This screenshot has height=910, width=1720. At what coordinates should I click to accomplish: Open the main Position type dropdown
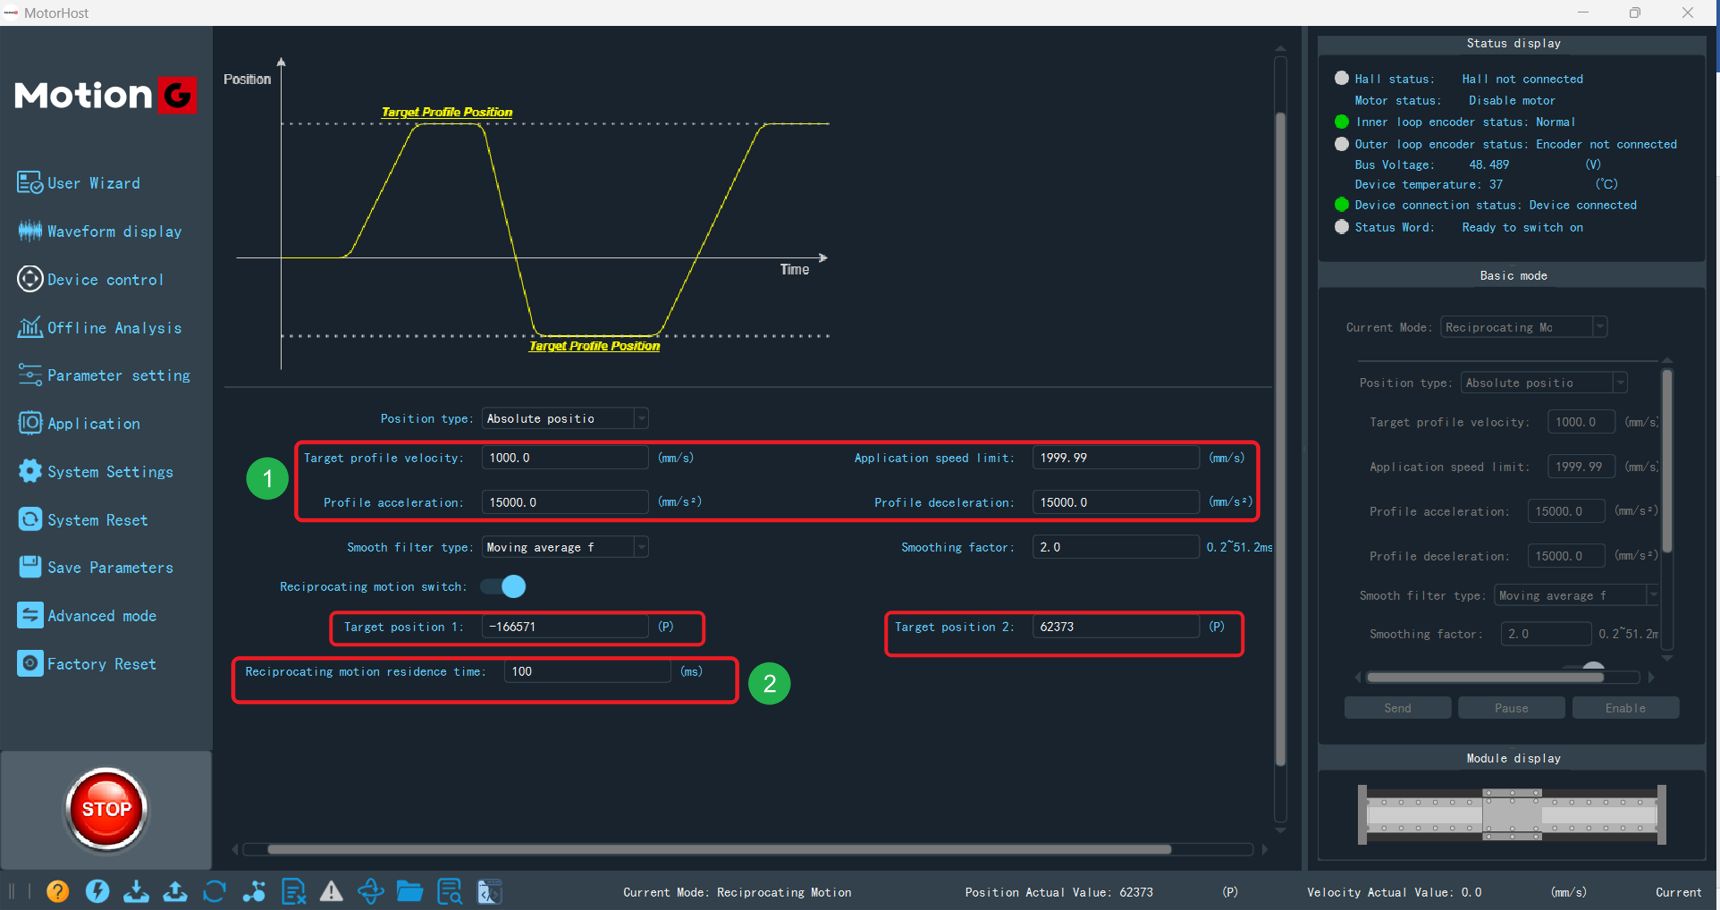click(565, 418)
